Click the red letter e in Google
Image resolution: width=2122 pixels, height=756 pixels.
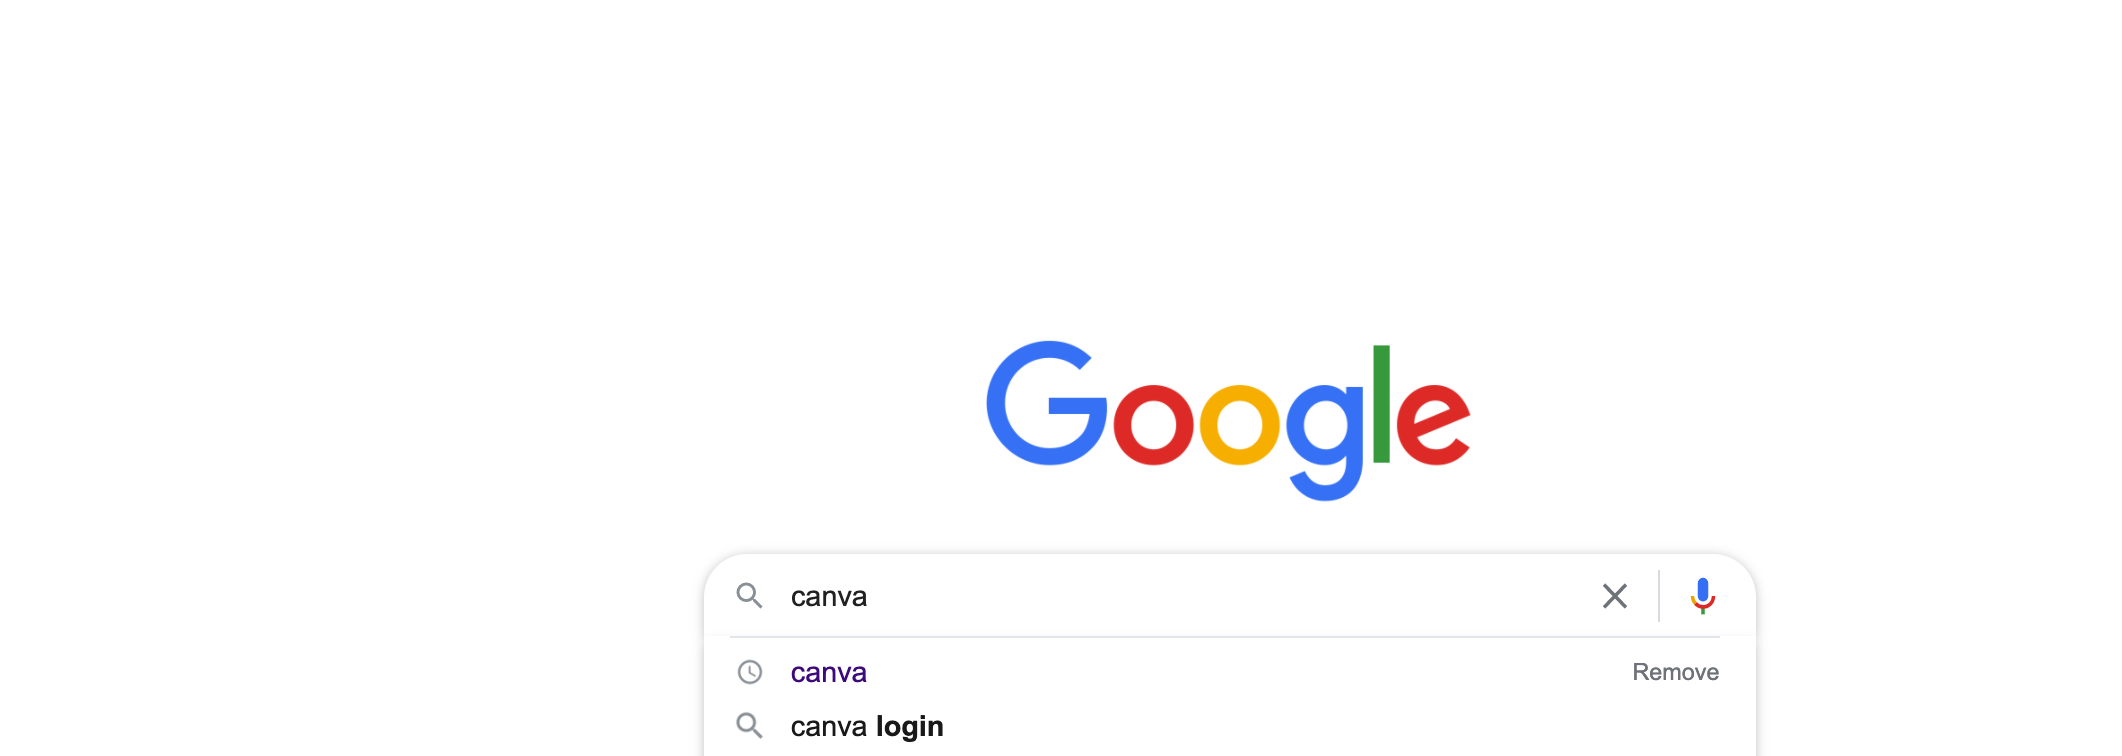1433,425
